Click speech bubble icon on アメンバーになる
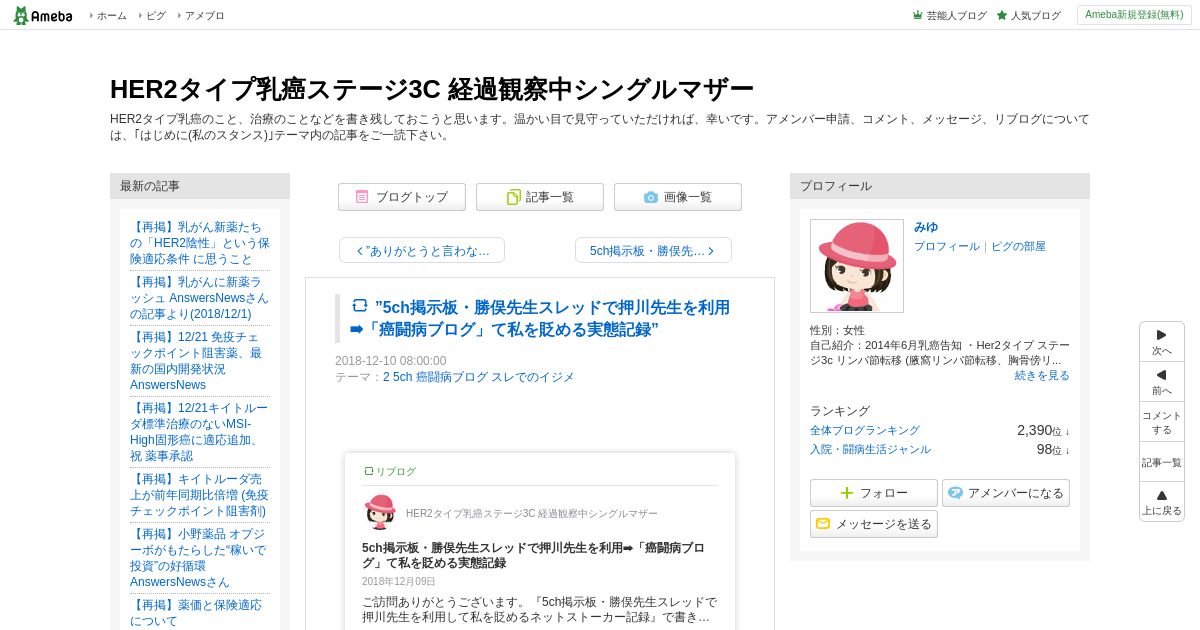Image resolution: width=1200 pixels, height=630 pixels. pos(956,493)
